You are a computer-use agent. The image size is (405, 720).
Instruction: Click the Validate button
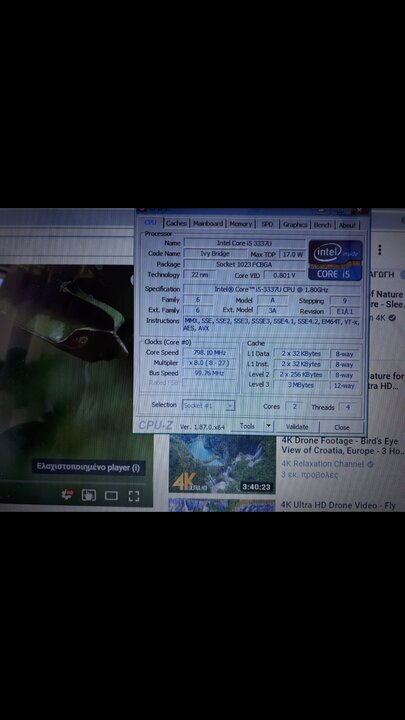(x=297, y=427)
